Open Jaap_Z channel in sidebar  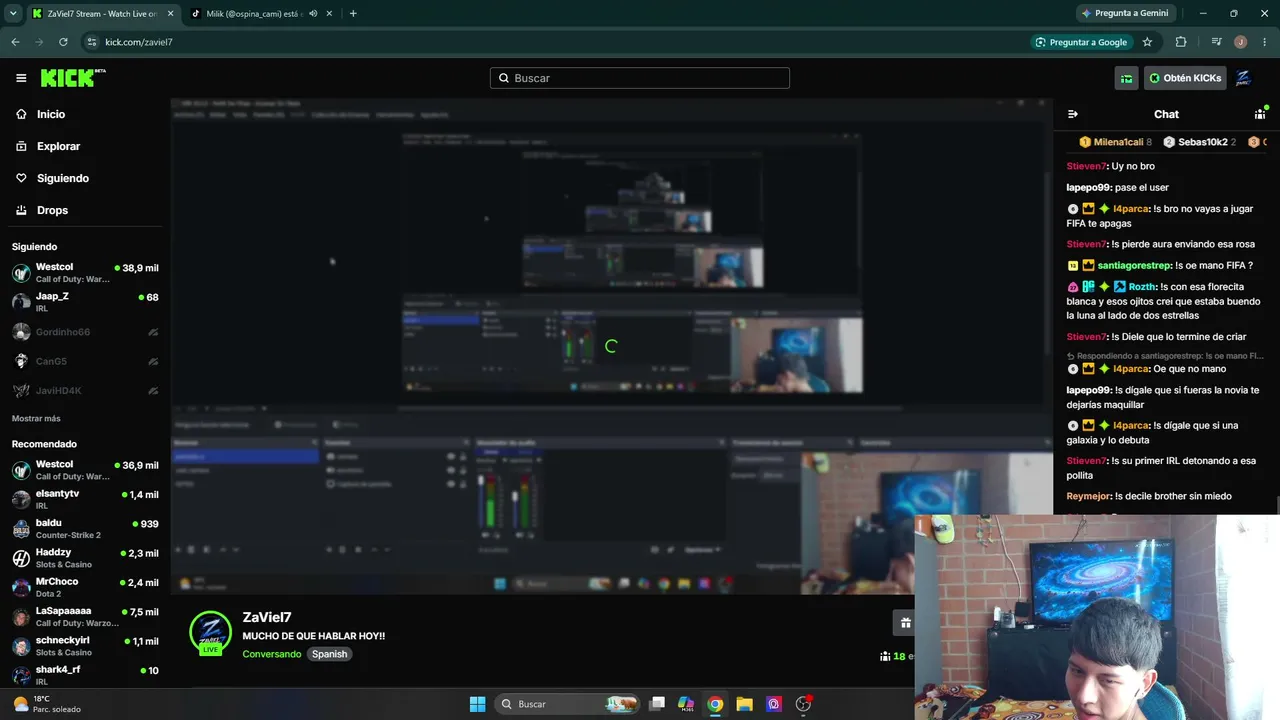(x=85, y=302)
